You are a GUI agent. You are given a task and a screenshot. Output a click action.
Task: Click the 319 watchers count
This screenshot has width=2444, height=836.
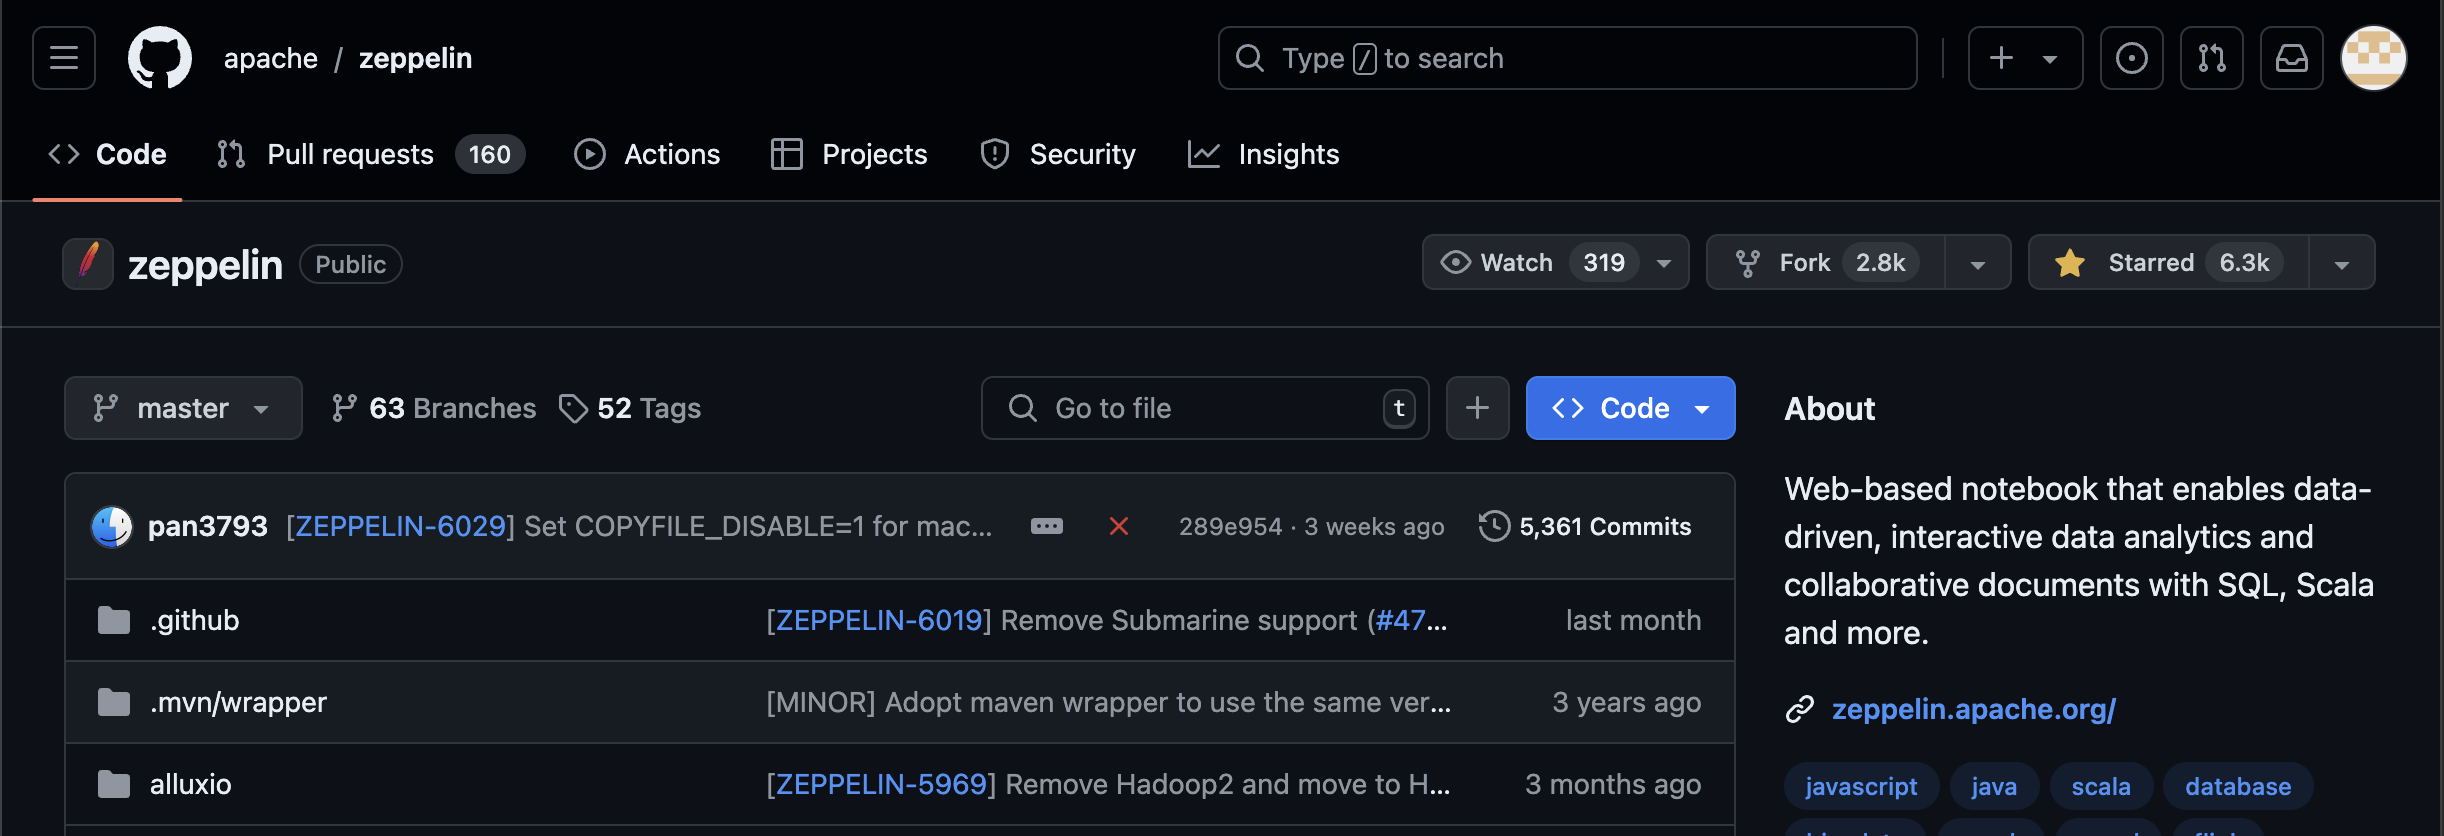click(x=1604, y=262)
